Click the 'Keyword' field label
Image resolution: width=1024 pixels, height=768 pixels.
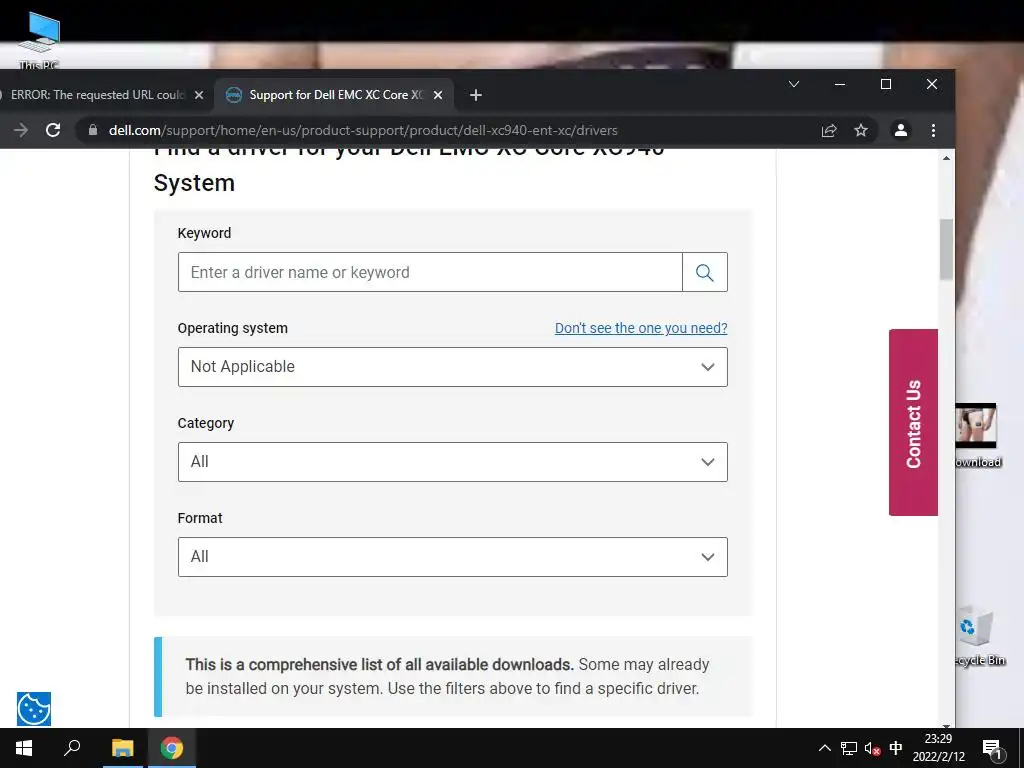[x=204, y=233]
